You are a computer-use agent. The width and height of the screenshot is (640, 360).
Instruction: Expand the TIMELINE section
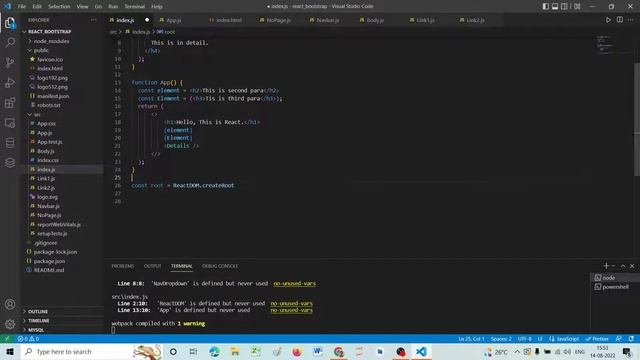pyautogui.click(x=38, y=321)
